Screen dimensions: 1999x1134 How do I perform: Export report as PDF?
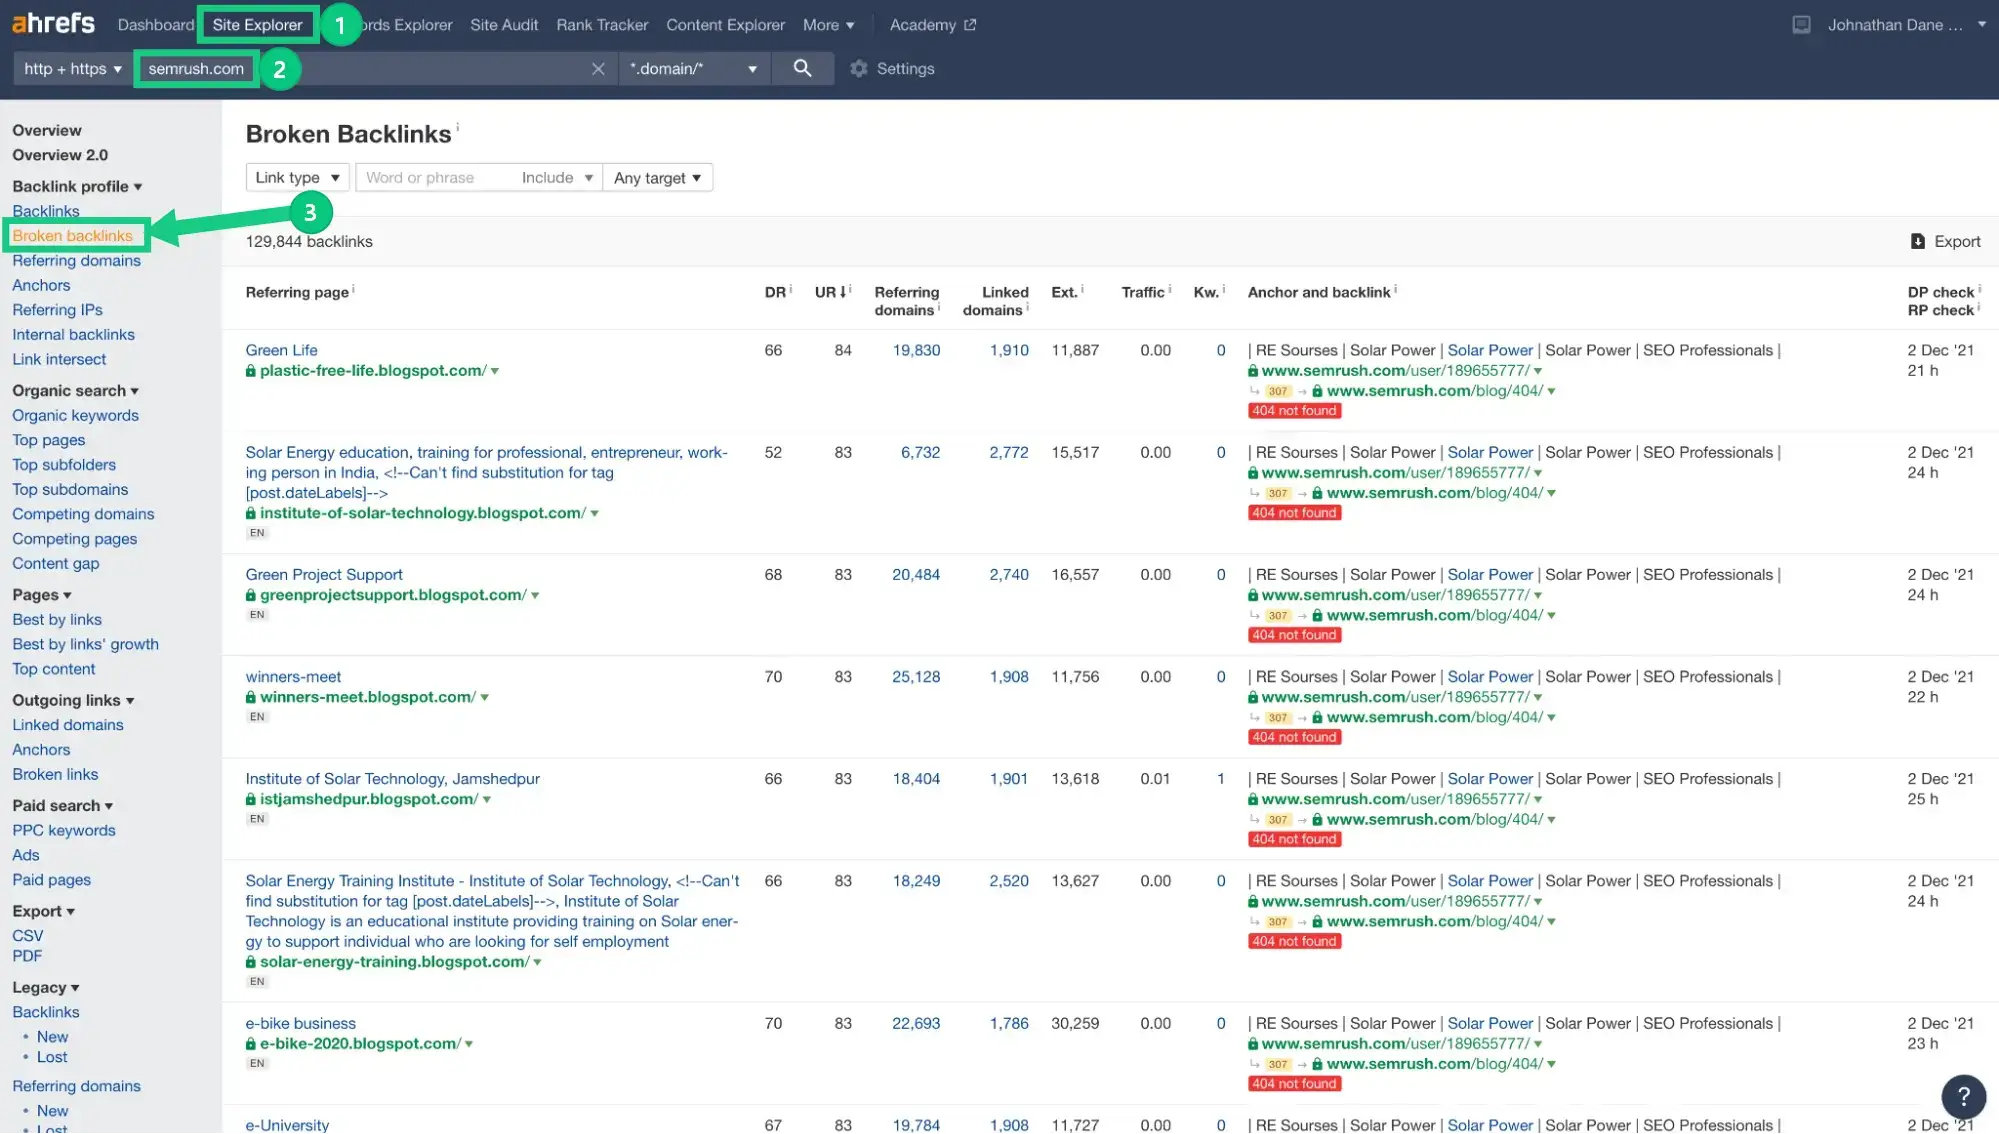(x=27, y=956)
